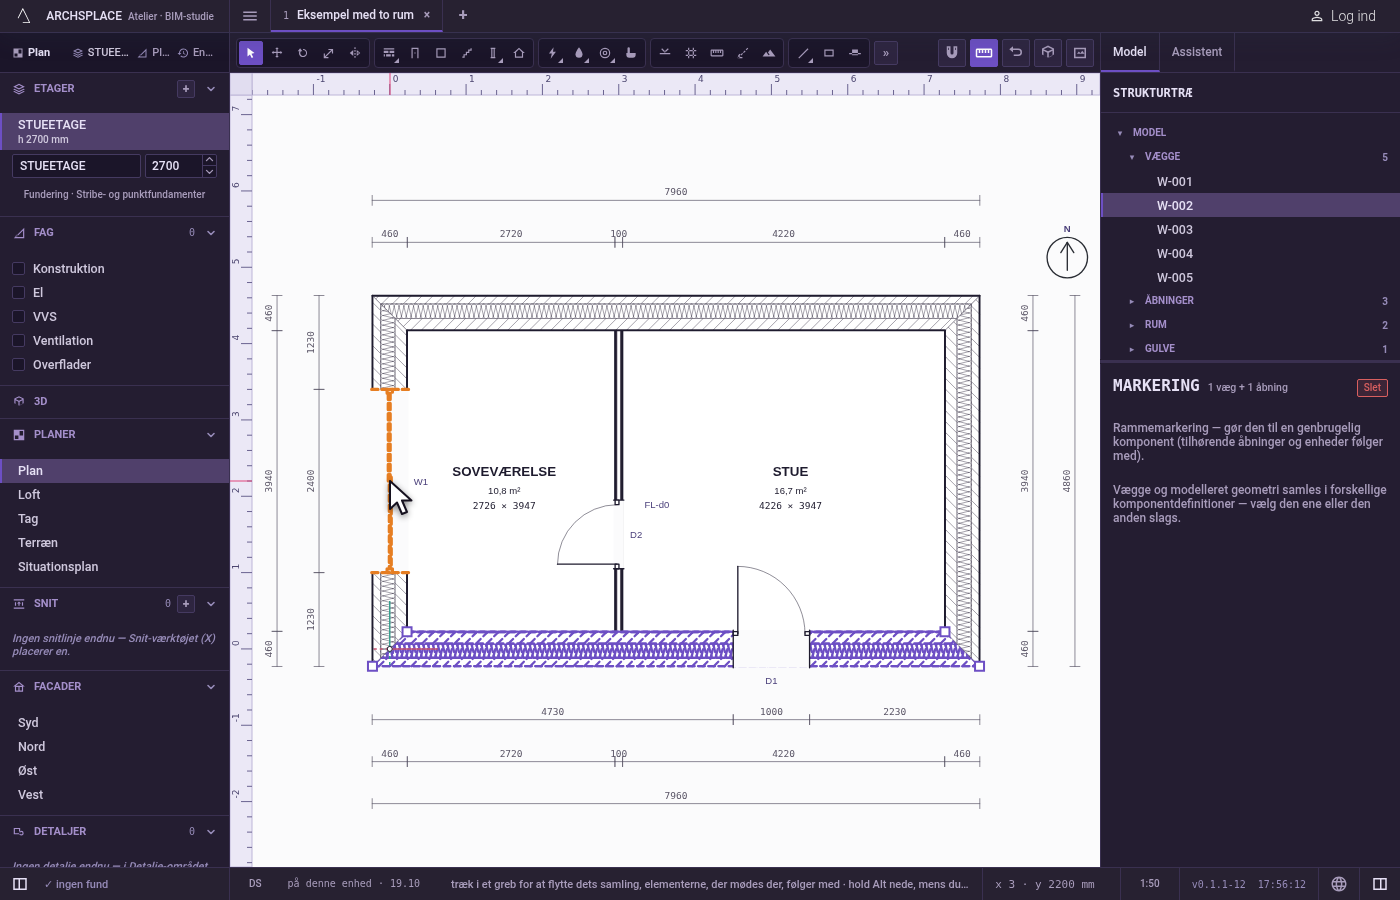Show more tools with the overflow arrows

(x=886, y=53)
